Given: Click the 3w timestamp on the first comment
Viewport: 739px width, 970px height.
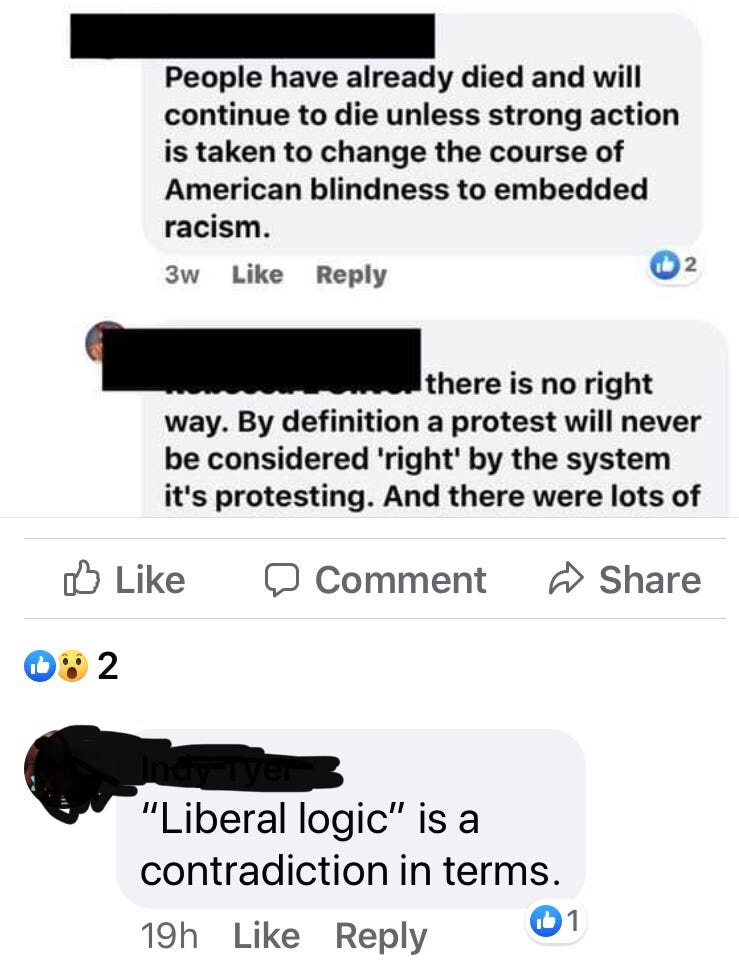Looking at the screenshot, I should (182, 275).
